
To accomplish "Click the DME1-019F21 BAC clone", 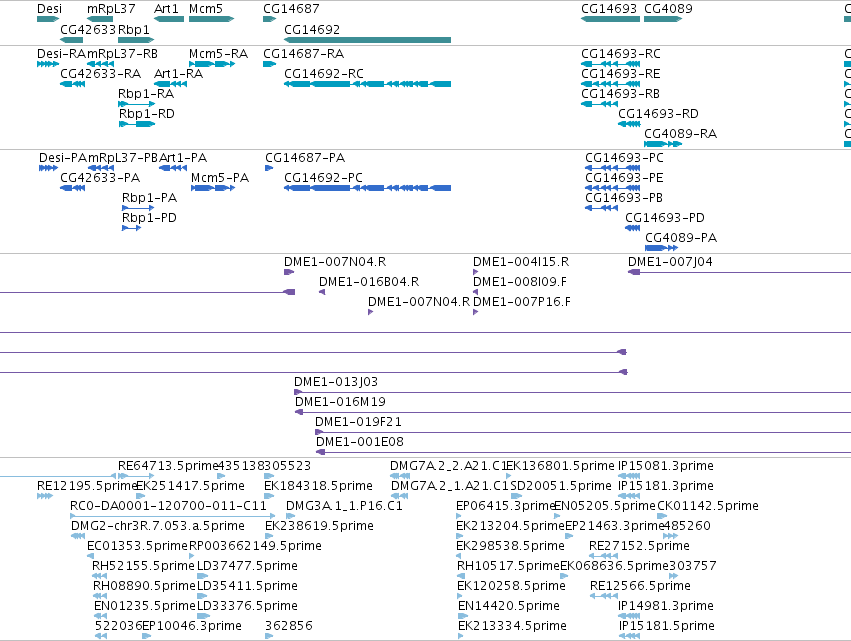I will pyautogui.click(x=583, y=432).
